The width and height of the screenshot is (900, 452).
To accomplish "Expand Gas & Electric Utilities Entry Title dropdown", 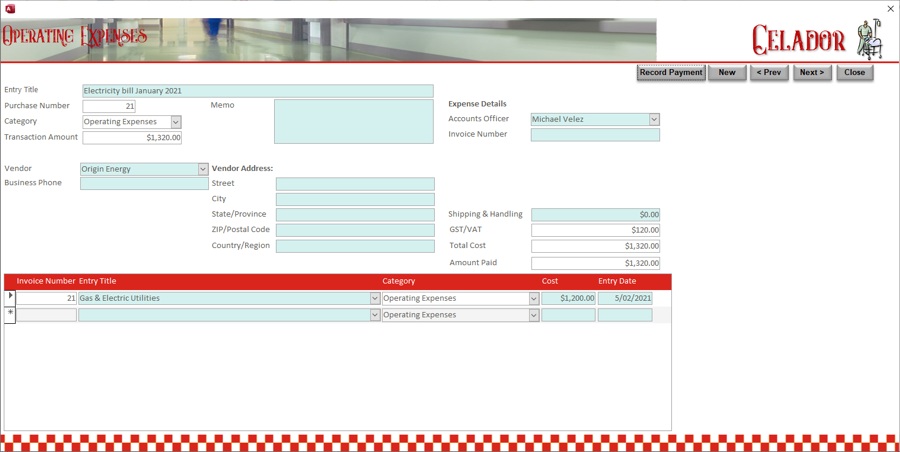I will click(x=375, y=299).
